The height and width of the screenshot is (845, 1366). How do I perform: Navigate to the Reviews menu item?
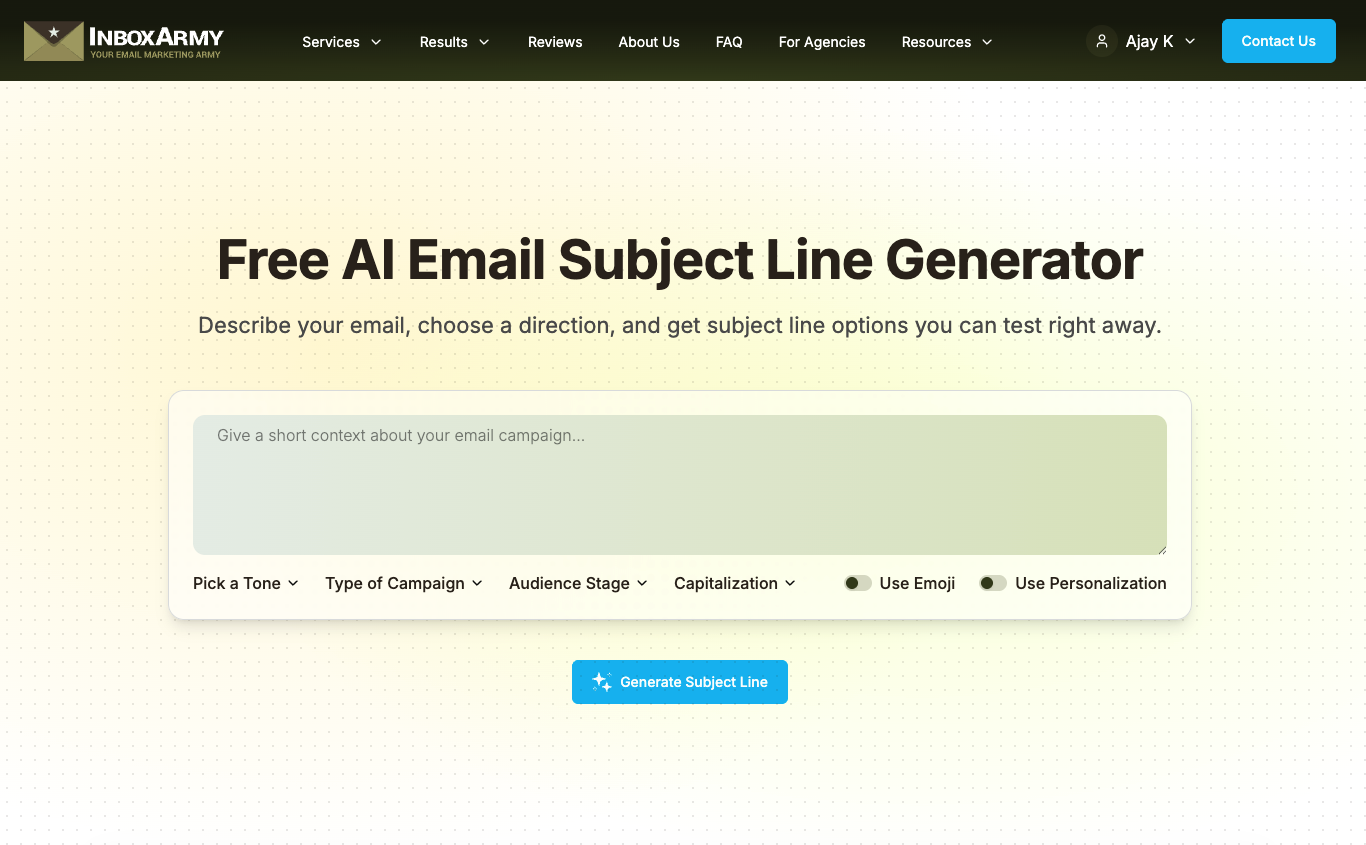[555, 42]
